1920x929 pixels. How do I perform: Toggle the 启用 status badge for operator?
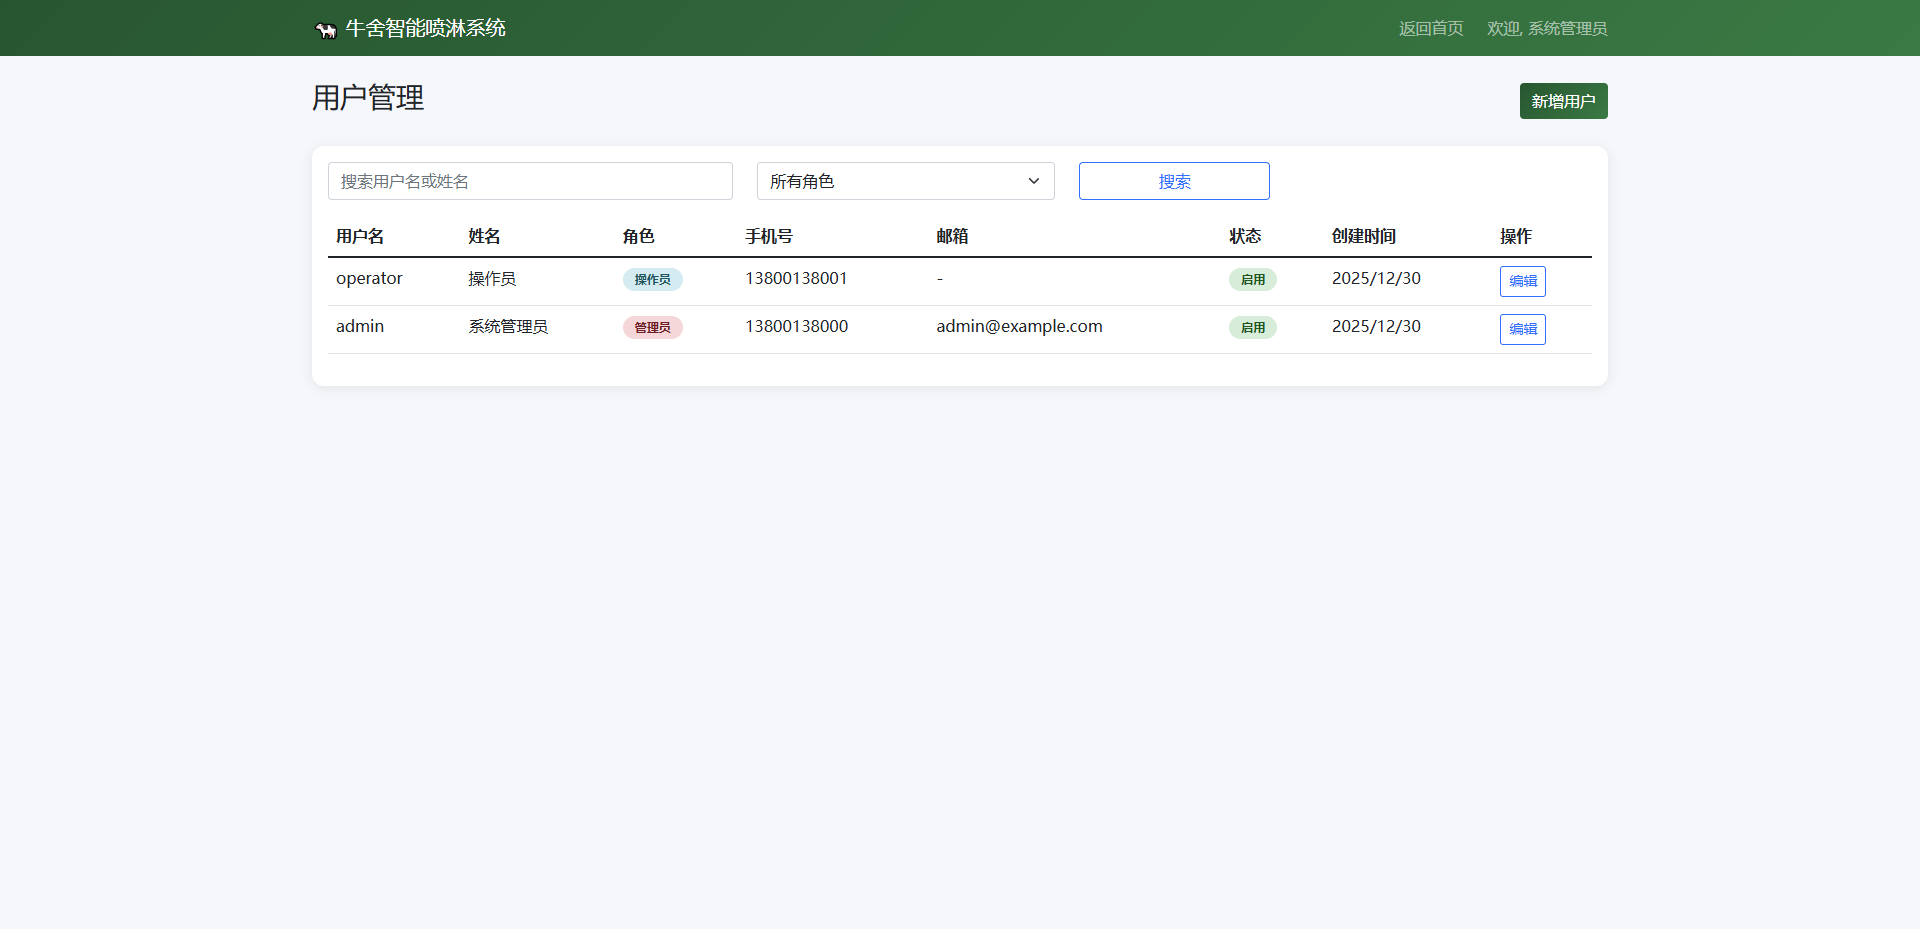point(1252,279)
